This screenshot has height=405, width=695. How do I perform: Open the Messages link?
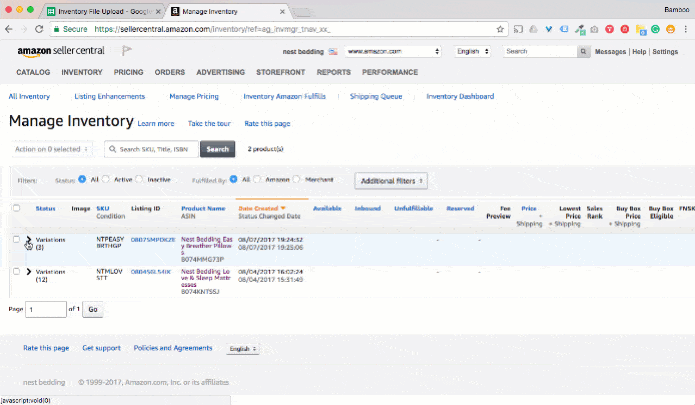pyautogui.click(x=610, y=52)
